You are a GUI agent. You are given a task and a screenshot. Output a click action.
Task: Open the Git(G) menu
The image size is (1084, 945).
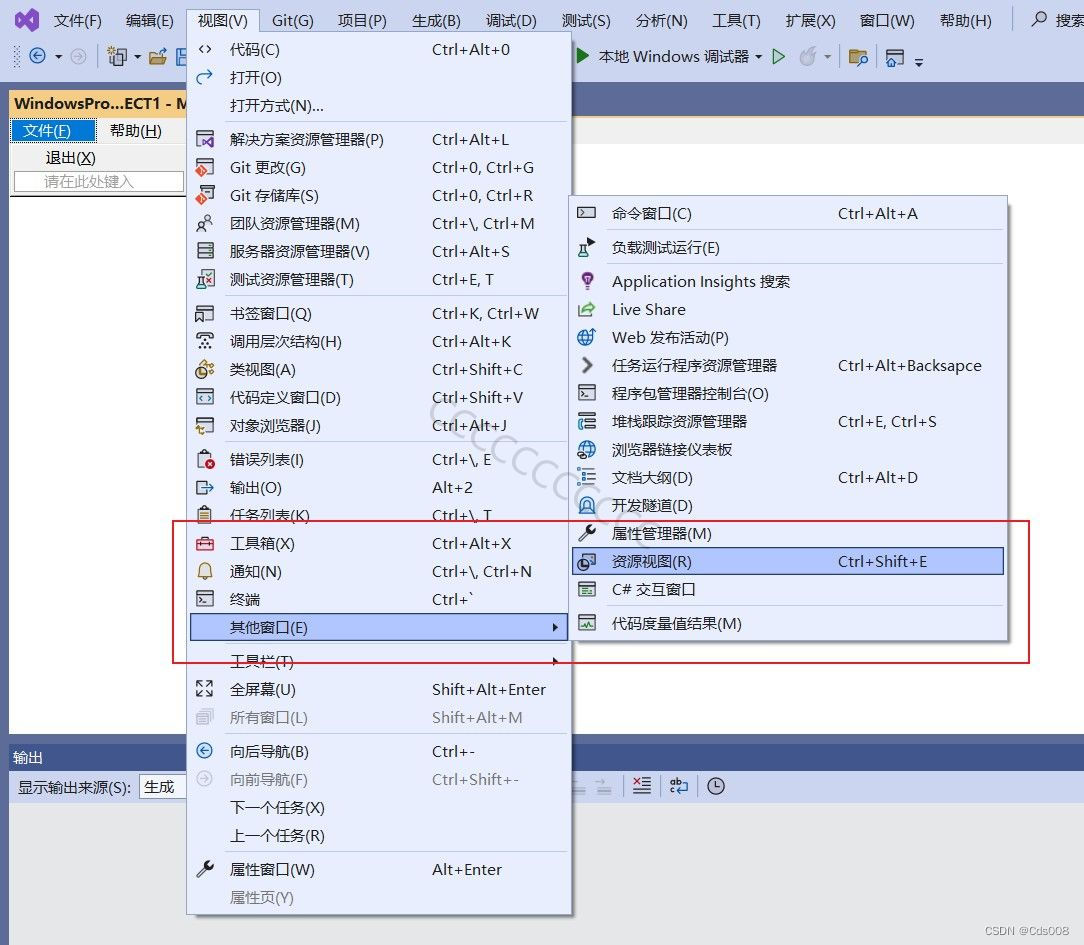[x=292, y=19]
